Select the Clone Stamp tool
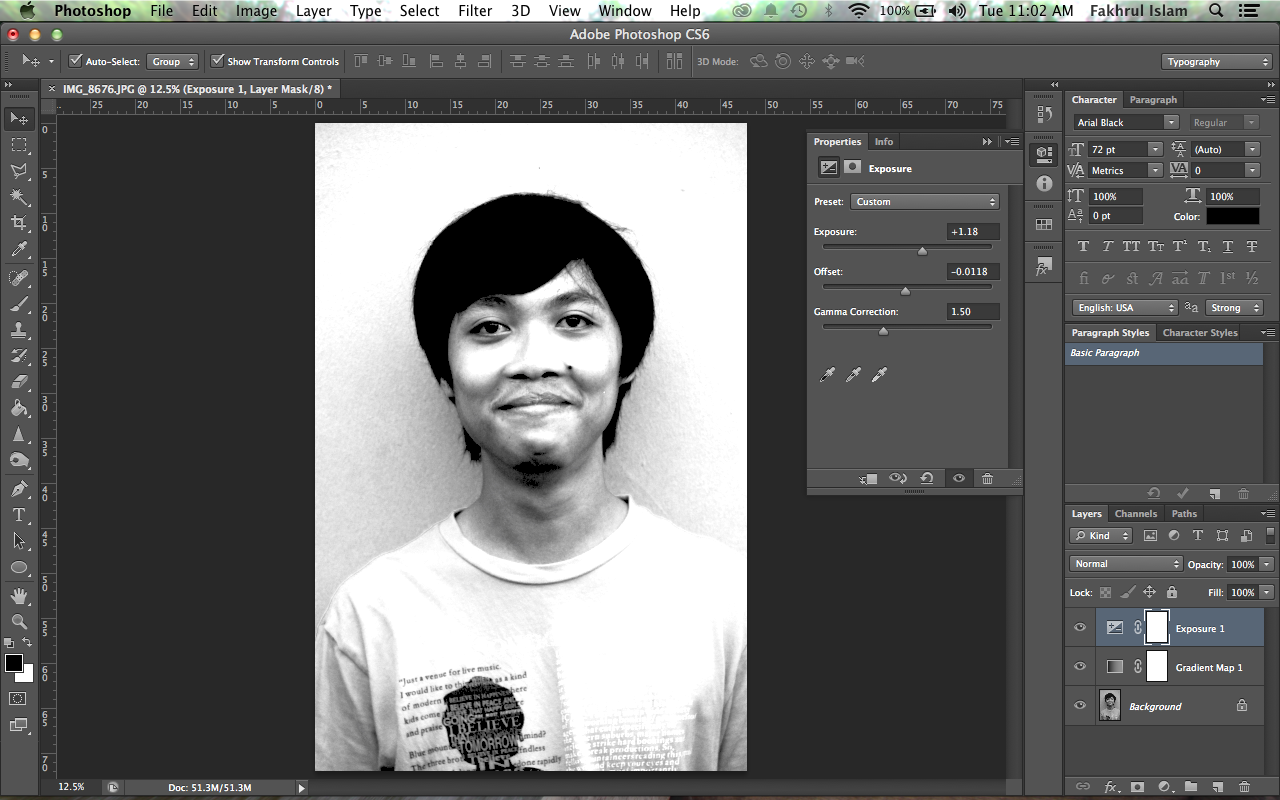1280x800 pixels. (x=19, y=330)
